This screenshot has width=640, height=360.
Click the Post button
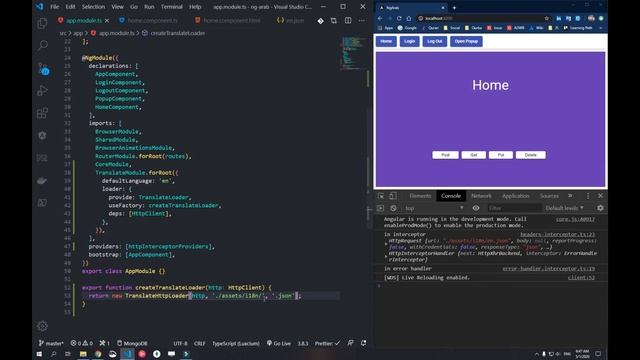445,155
